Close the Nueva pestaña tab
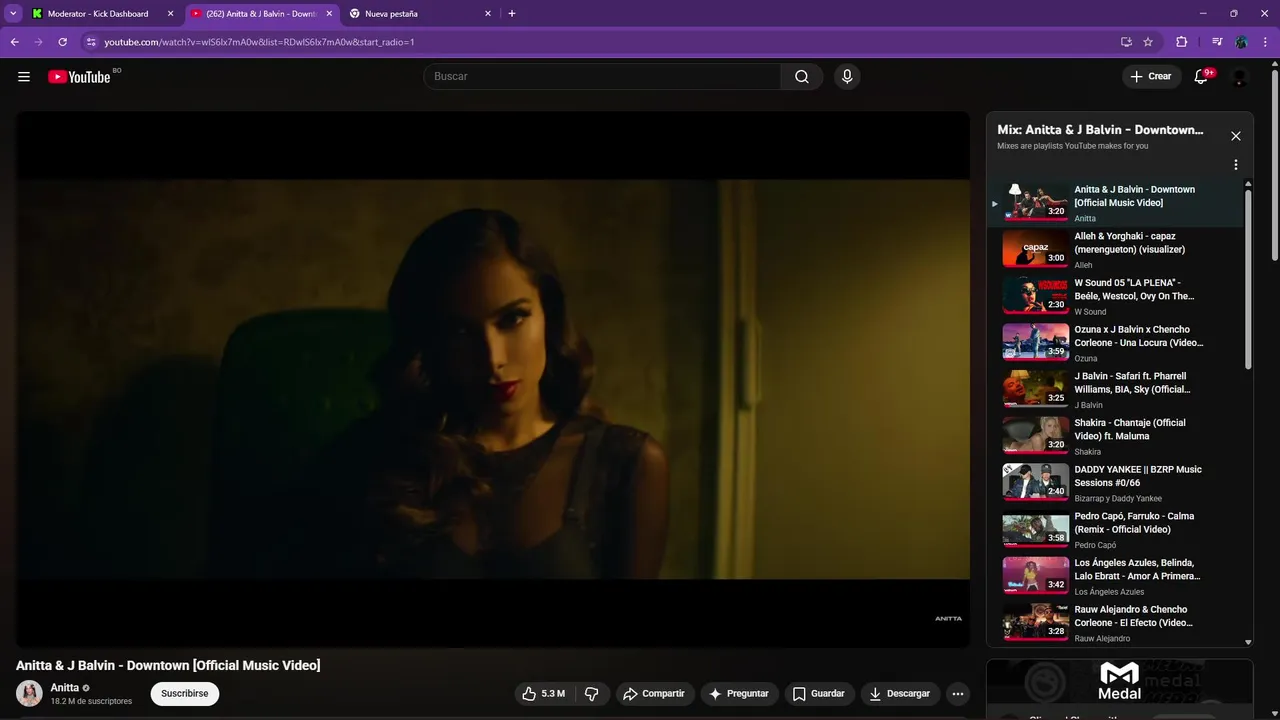 tap(488, 14)
